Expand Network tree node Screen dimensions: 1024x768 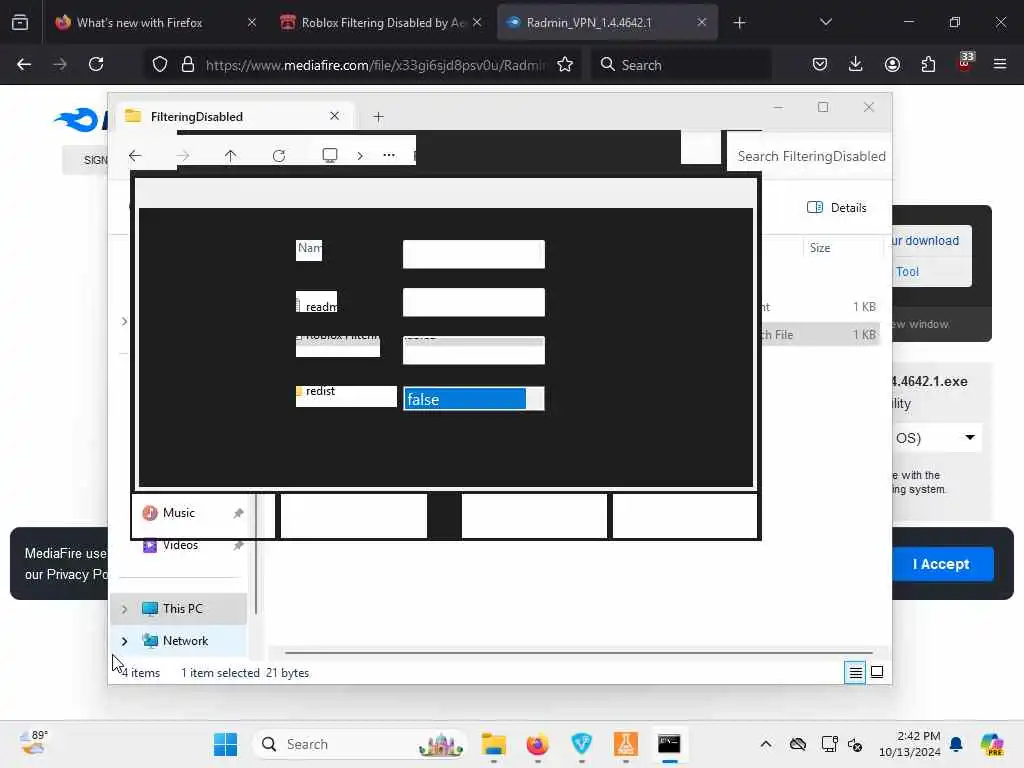point(124,641)
